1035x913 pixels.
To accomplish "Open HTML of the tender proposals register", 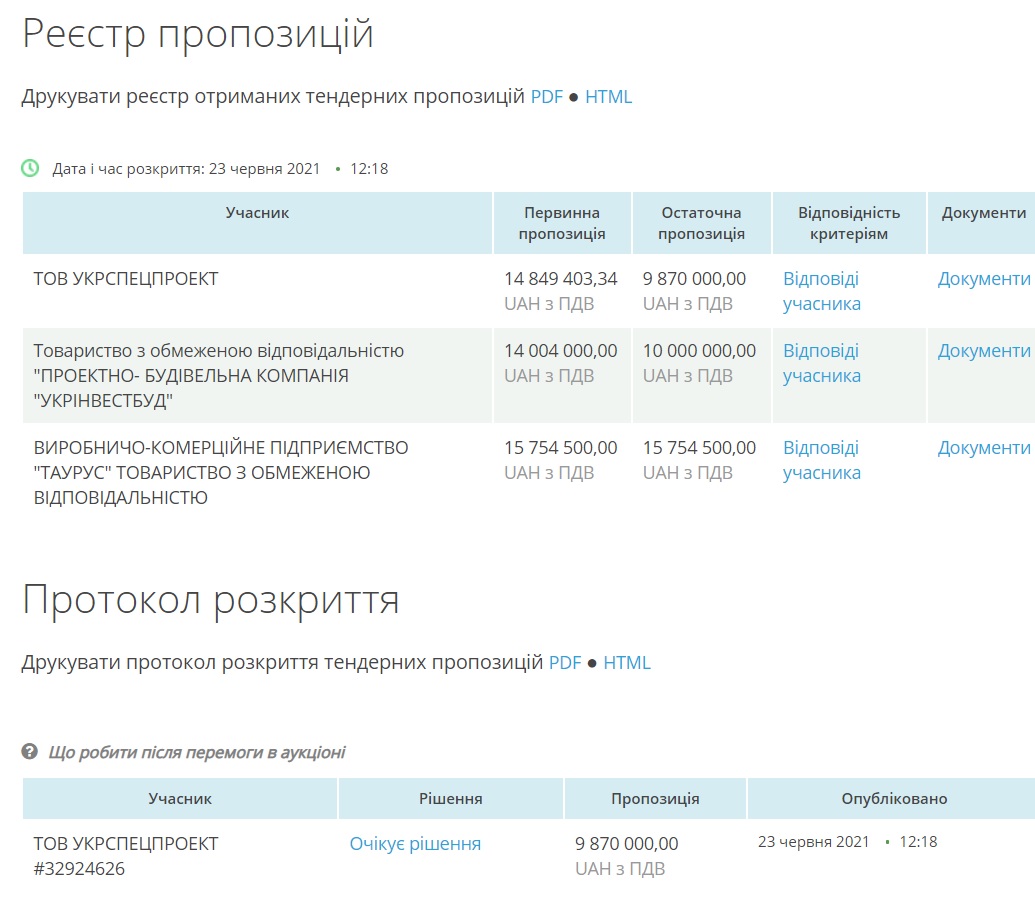I will pos(608,97).
